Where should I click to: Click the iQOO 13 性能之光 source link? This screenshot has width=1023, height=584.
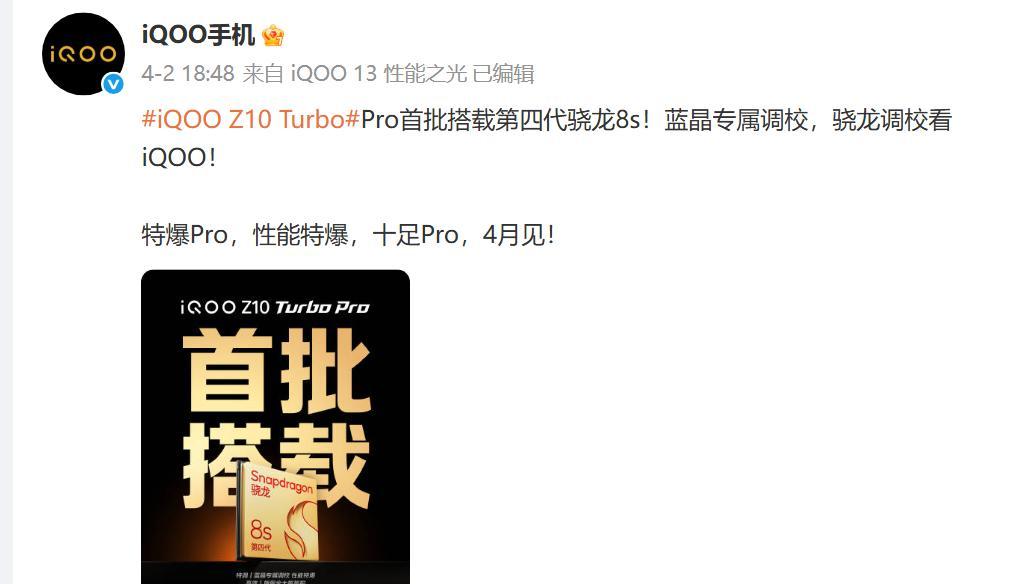[x=378, y=74]
